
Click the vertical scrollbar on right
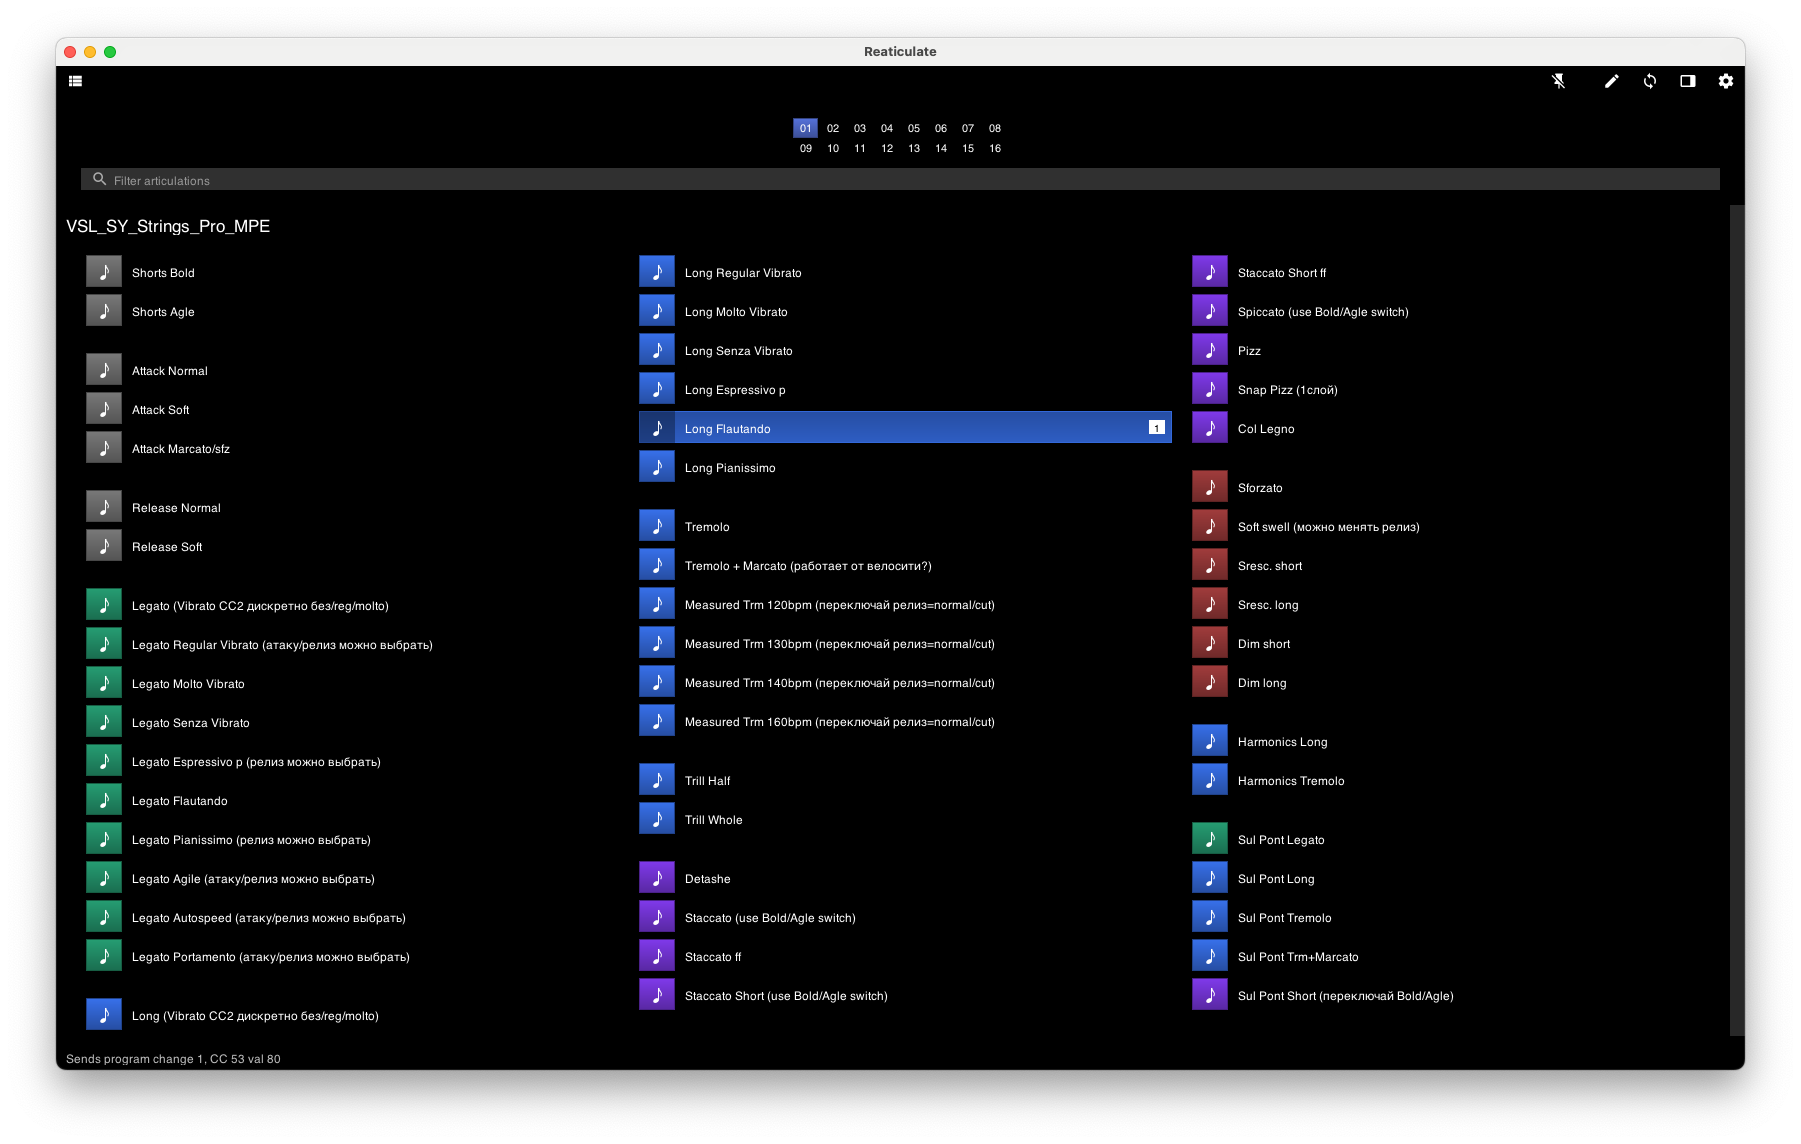(1737, 620)
